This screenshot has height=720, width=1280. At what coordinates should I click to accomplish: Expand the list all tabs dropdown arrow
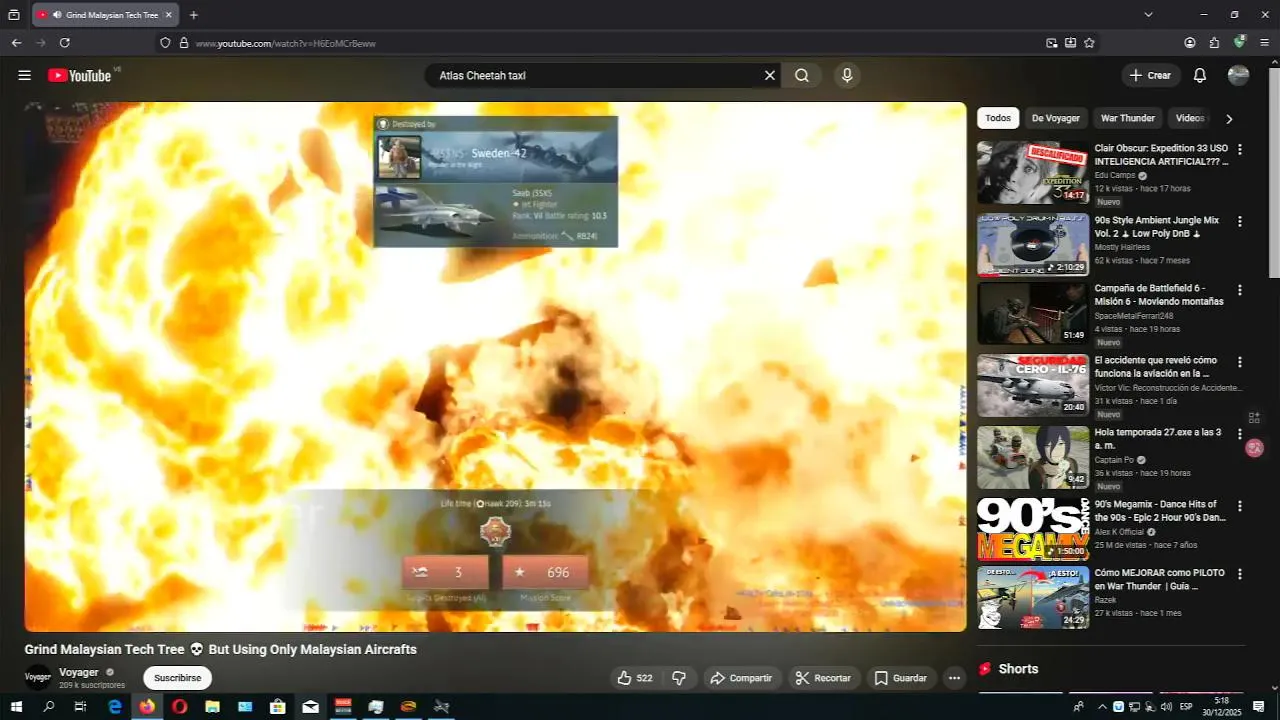click(1148, 15)
